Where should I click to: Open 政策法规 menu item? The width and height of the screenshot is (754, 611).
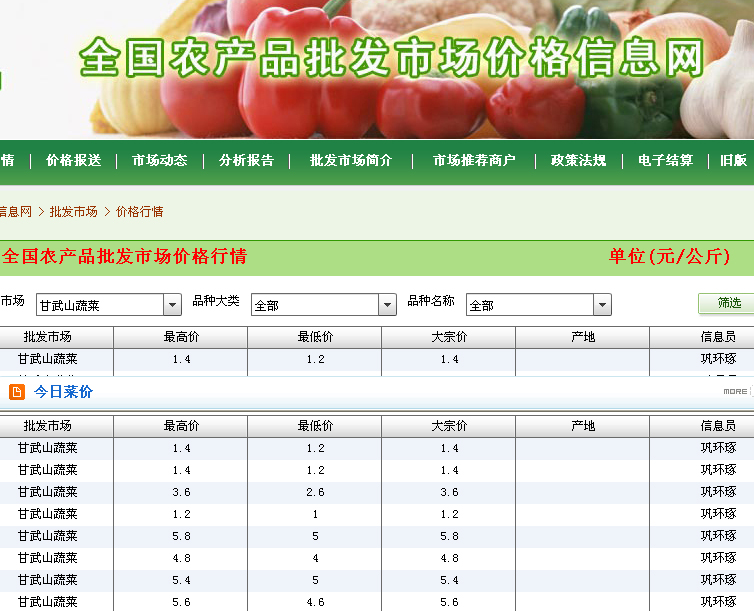coord(578,161)
